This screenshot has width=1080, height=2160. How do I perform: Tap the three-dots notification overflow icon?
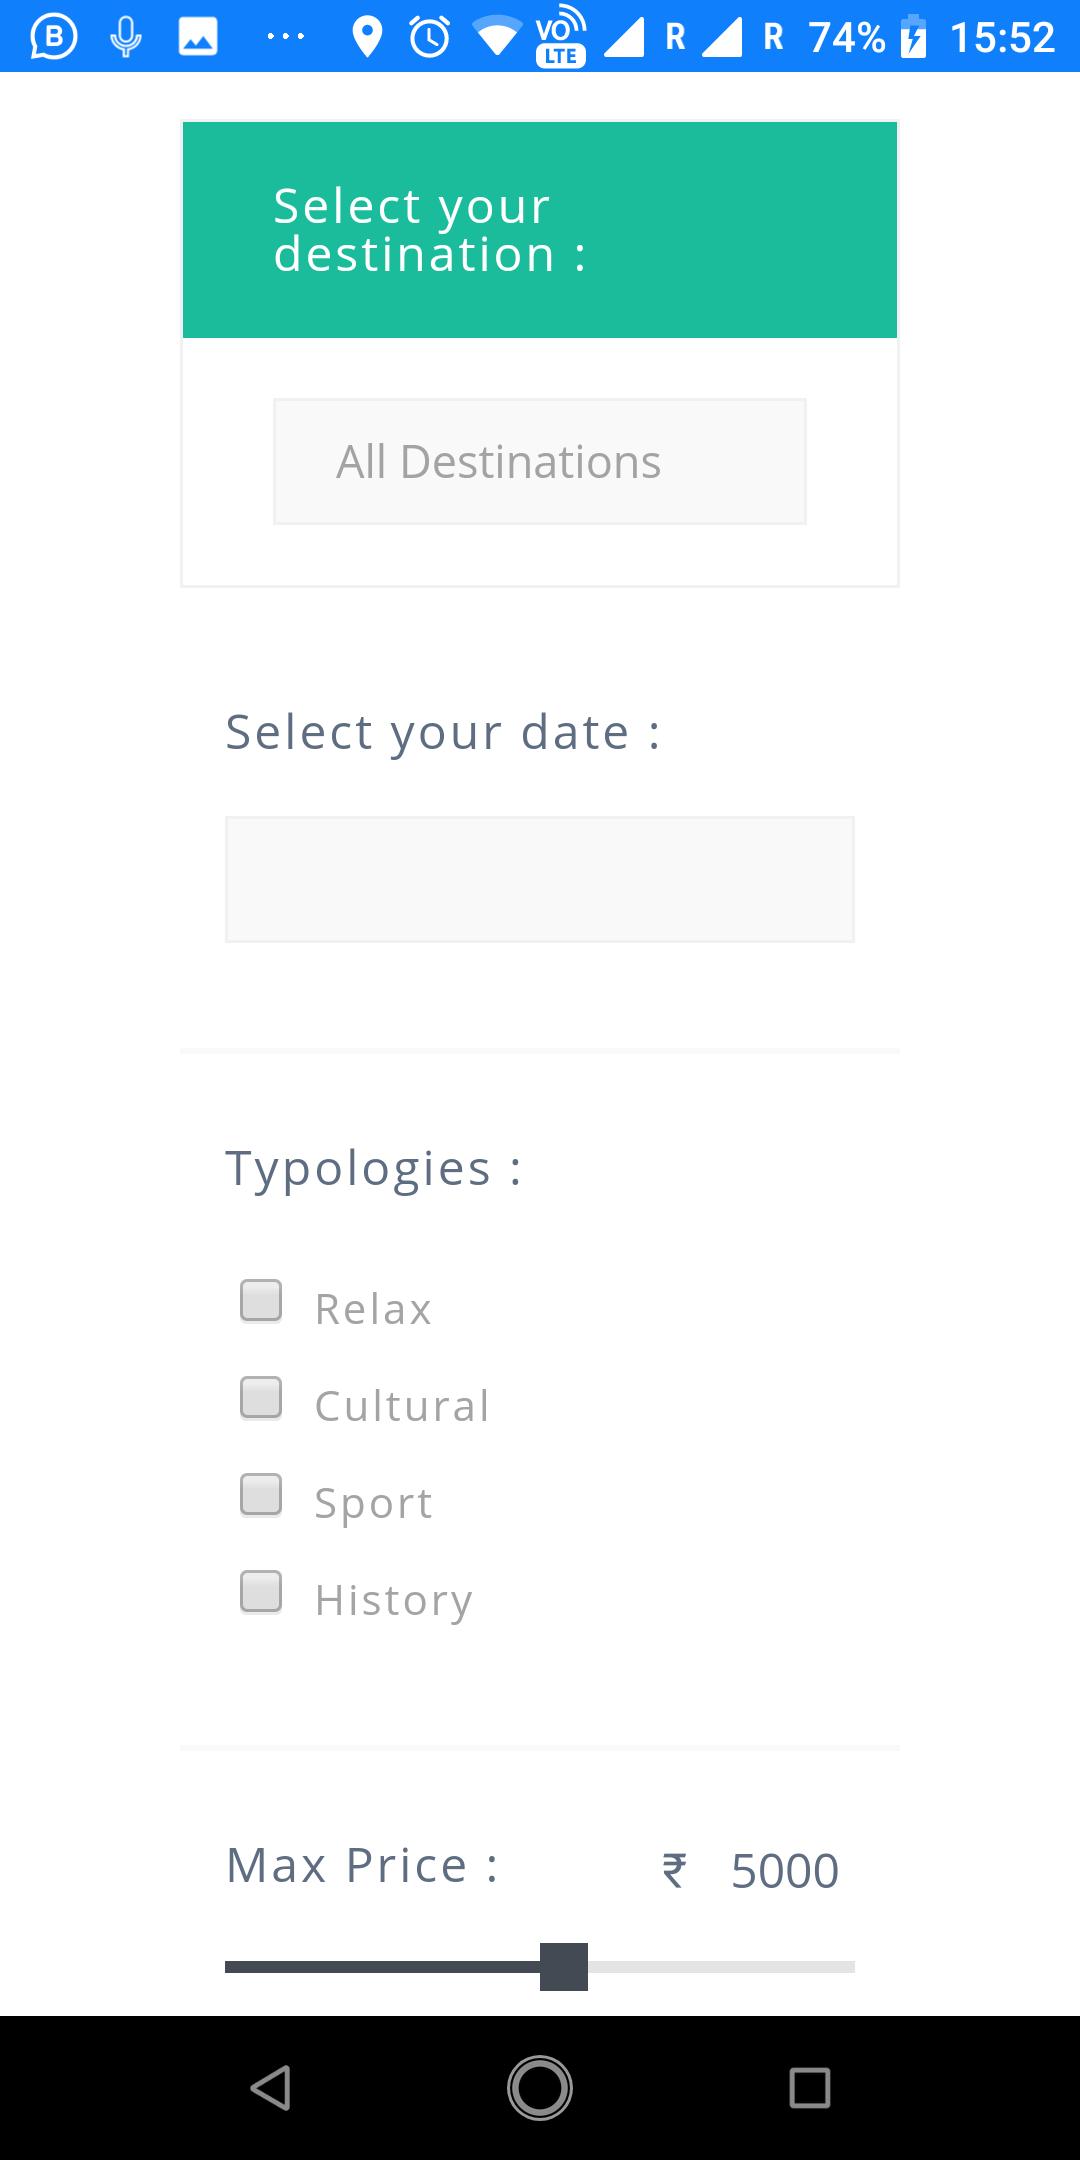click(x=286, y=37)
